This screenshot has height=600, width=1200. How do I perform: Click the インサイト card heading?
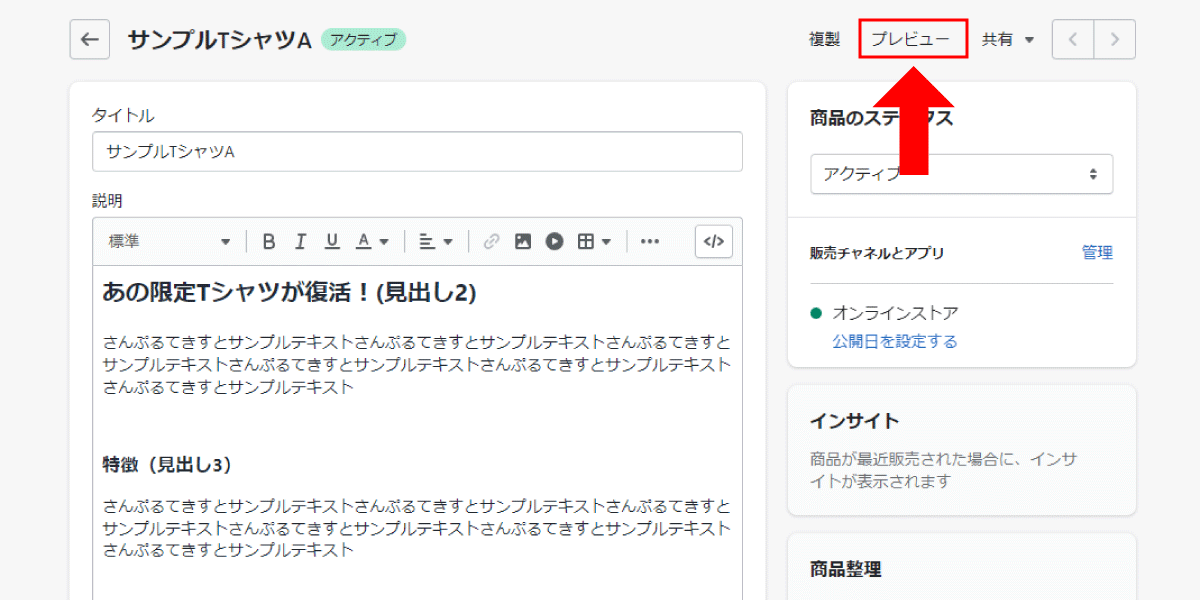point(854,420)
